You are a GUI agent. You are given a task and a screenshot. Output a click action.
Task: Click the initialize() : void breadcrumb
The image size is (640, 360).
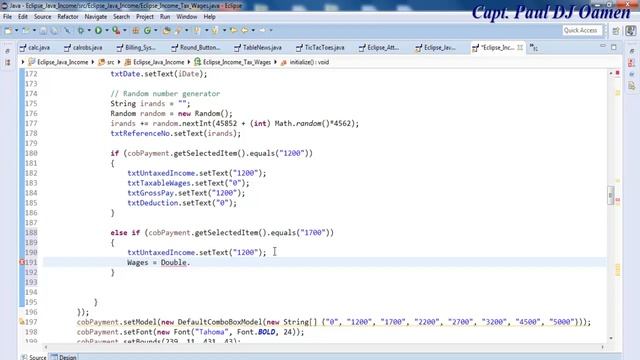coord(305,62)
